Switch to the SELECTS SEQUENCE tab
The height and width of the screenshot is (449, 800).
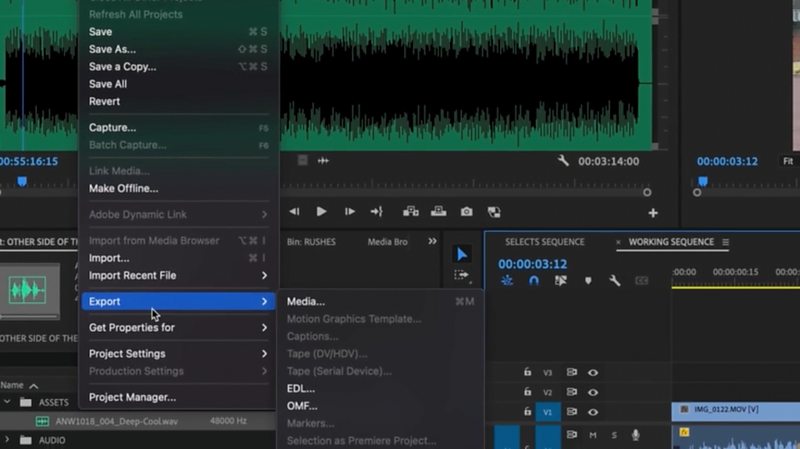coord(544,242)
